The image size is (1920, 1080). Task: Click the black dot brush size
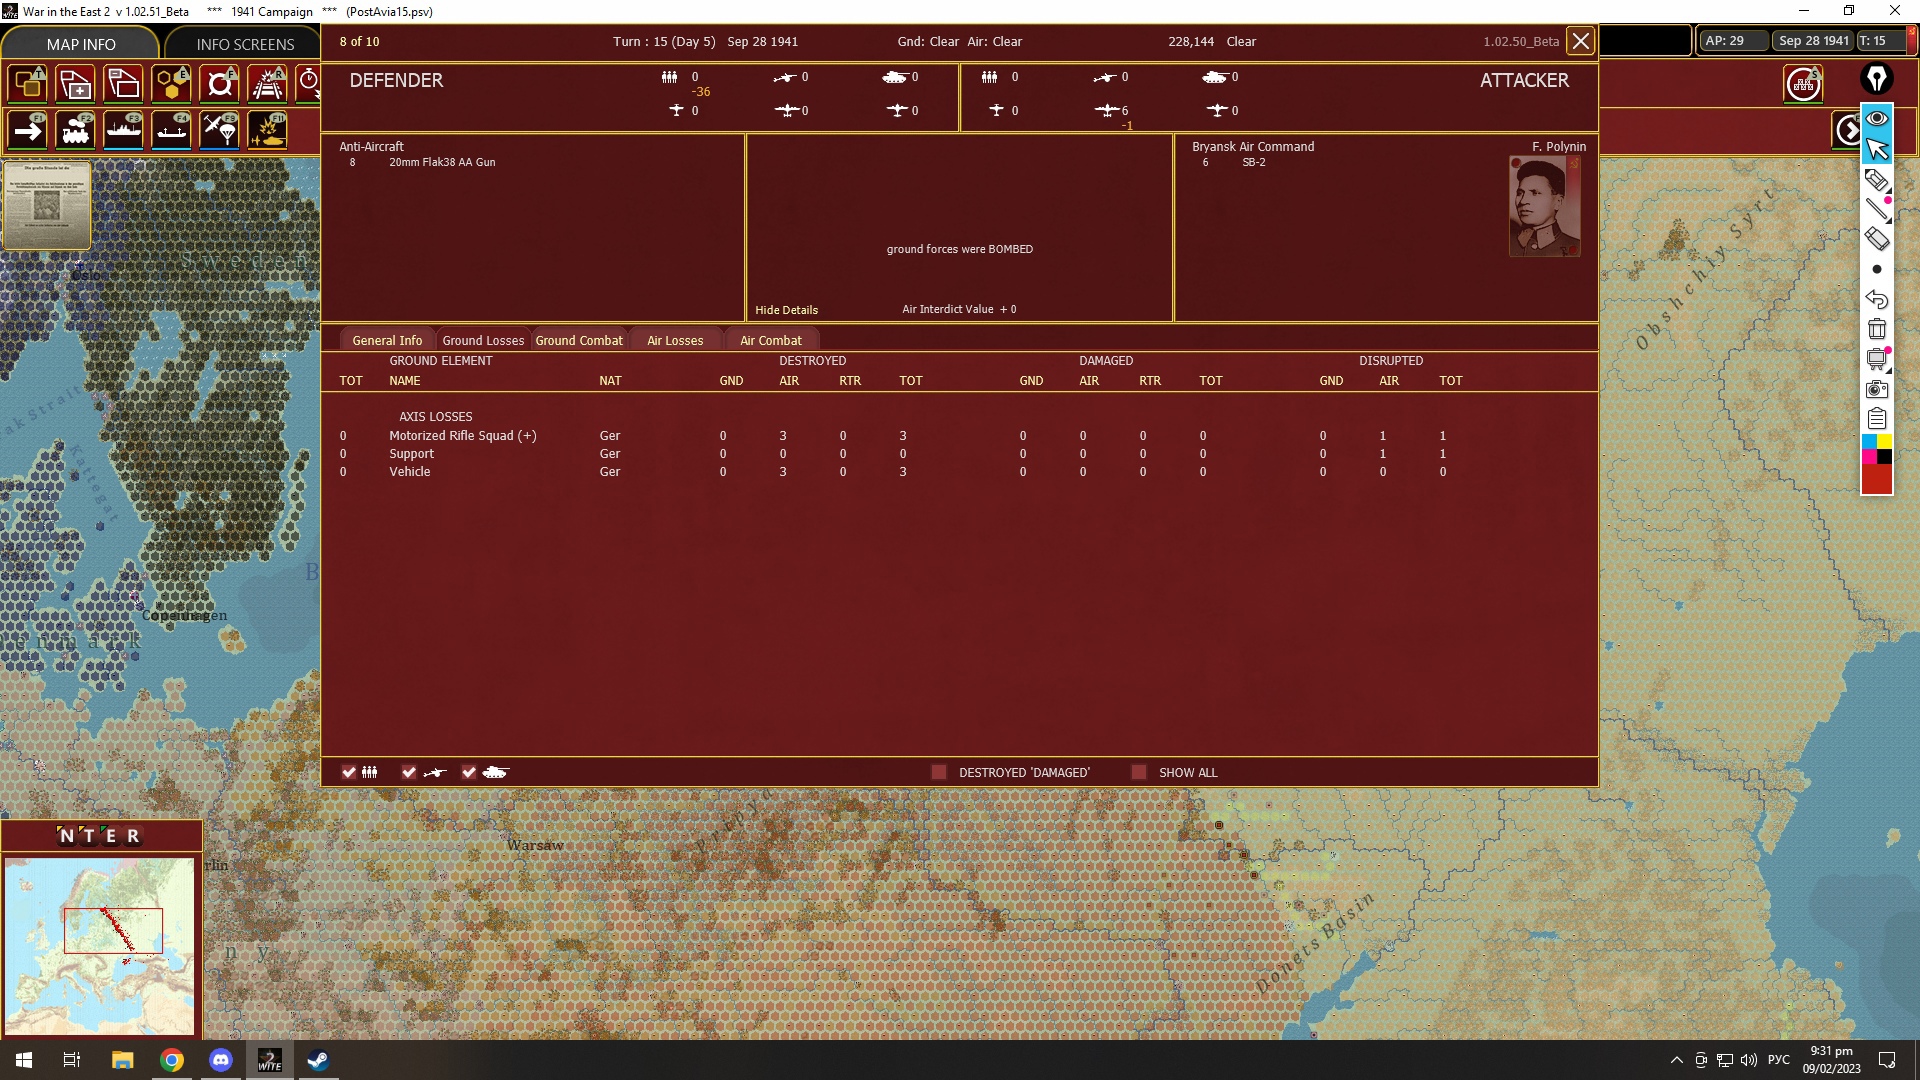[1877, 269]
